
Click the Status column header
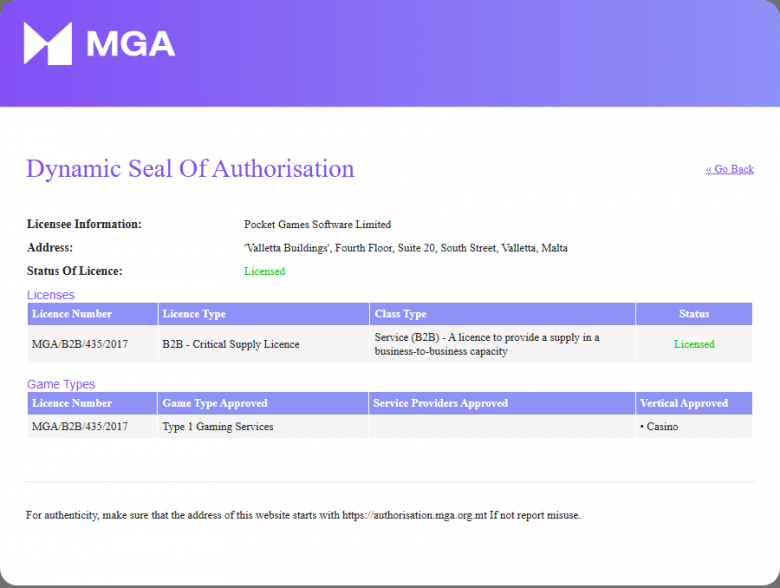point(694,314)
